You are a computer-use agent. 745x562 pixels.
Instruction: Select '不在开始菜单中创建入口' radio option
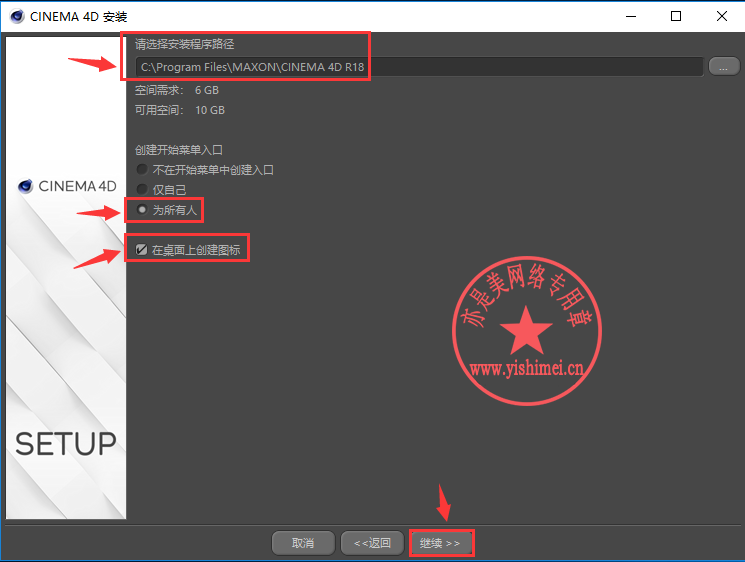point(205,170)
